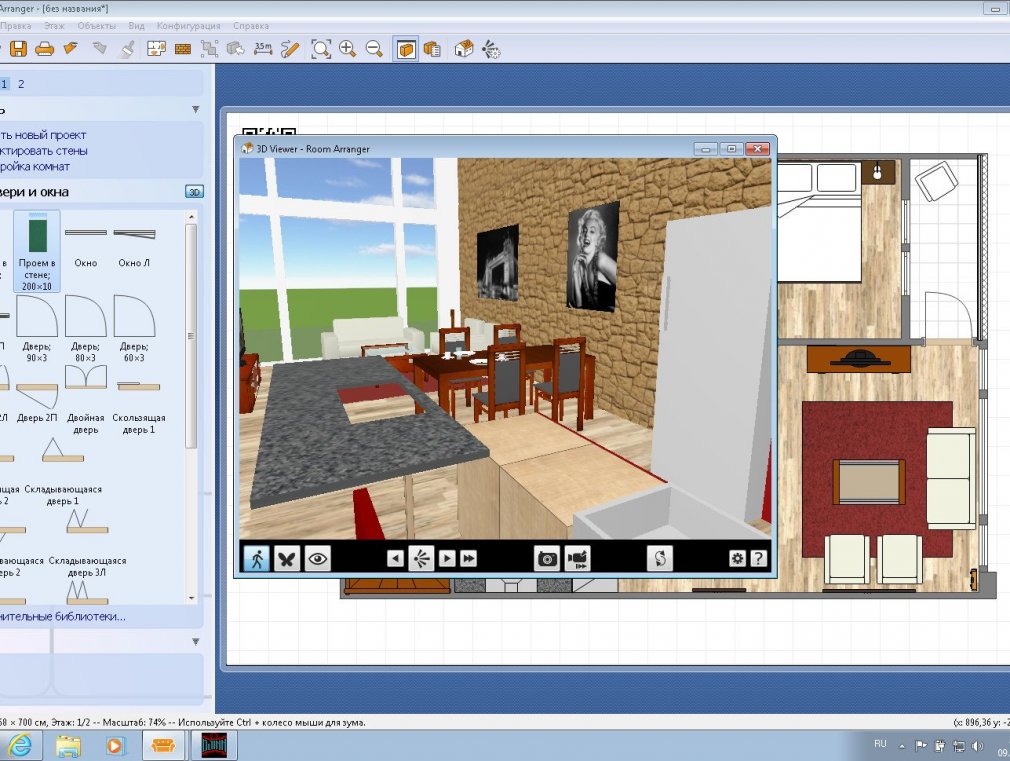
Task: Select the Дверь 90×3 door item
Action: coord(37,329)
